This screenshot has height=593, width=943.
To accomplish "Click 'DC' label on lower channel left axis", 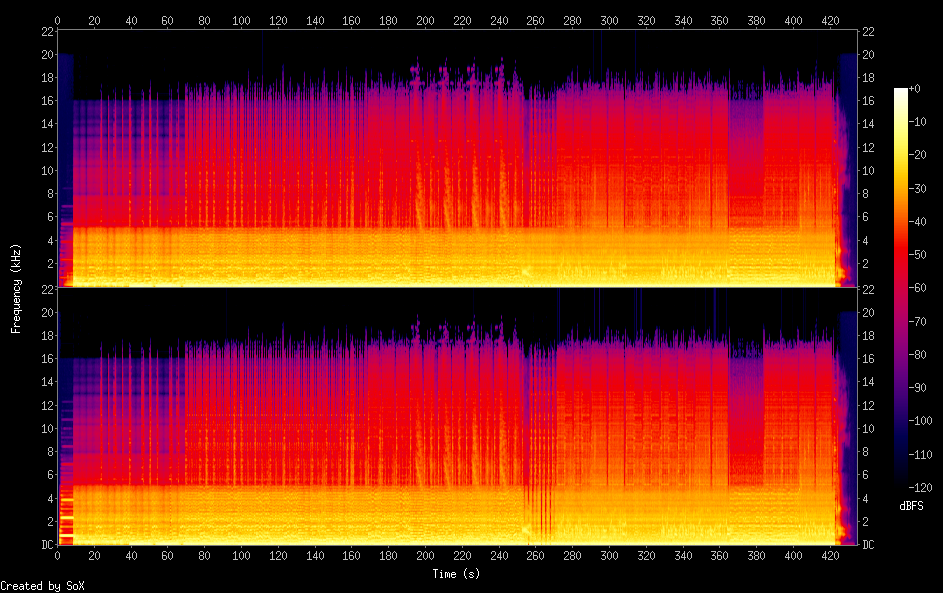I will point(45,545).
